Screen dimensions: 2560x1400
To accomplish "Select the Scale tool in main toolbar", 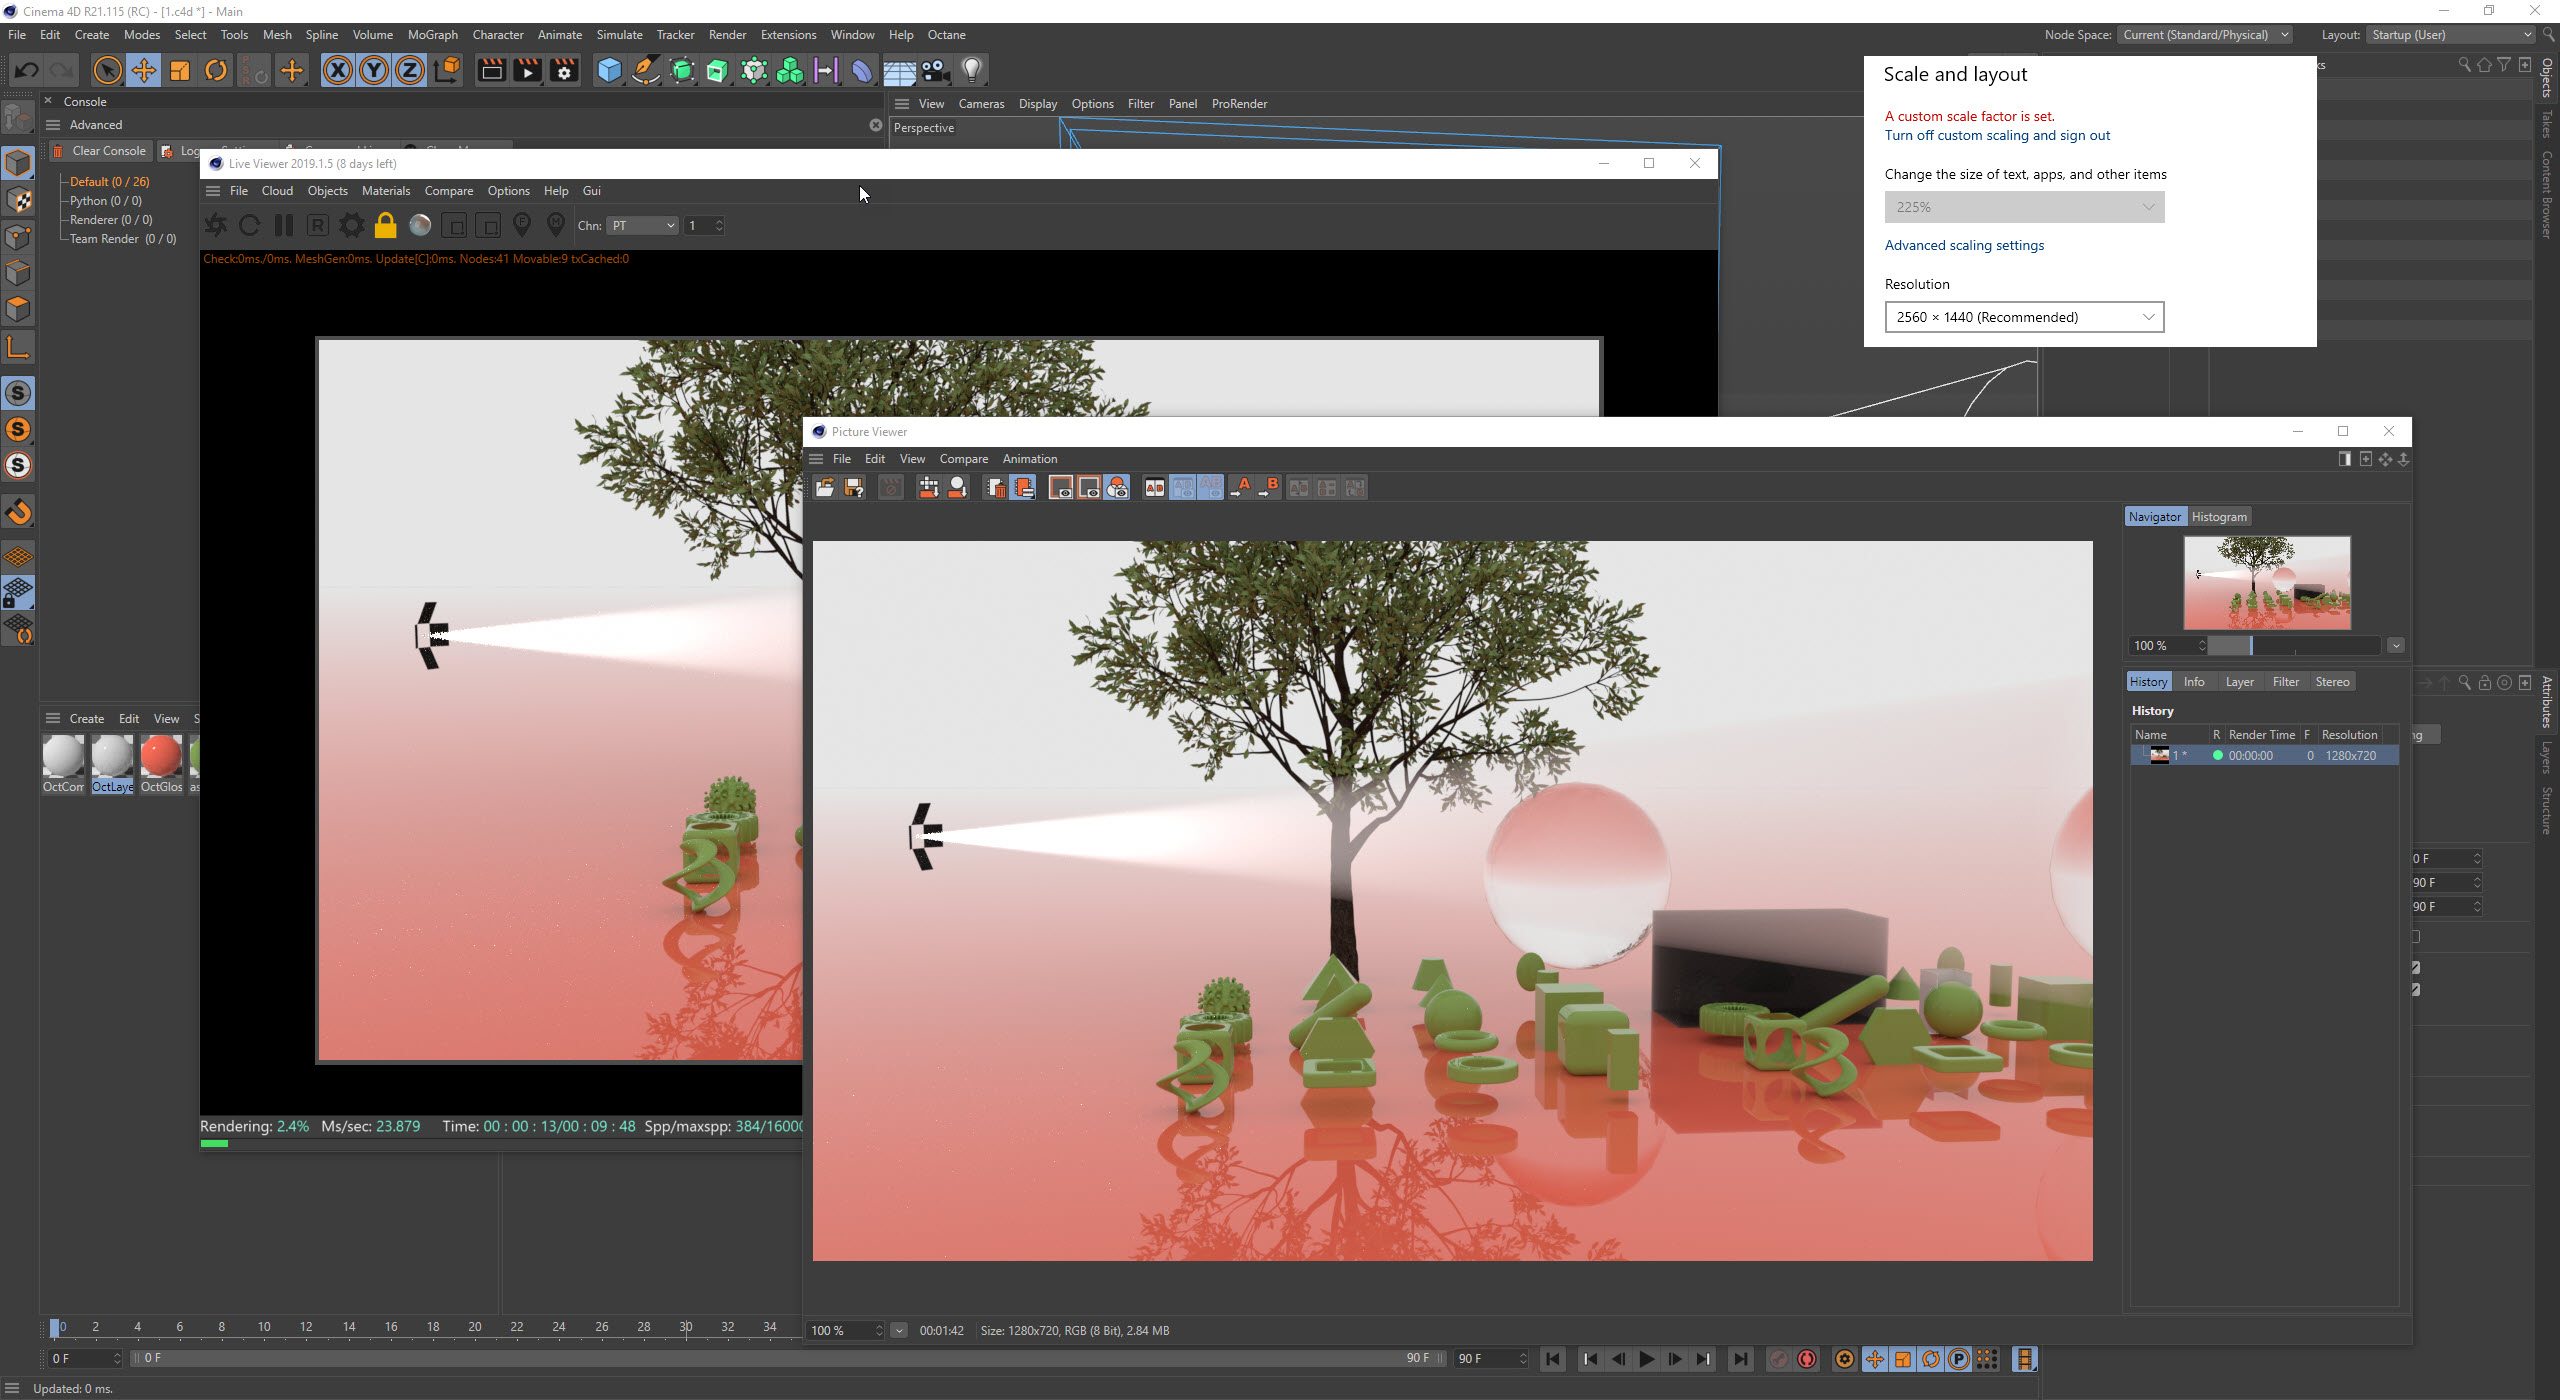I will [180, 70].
